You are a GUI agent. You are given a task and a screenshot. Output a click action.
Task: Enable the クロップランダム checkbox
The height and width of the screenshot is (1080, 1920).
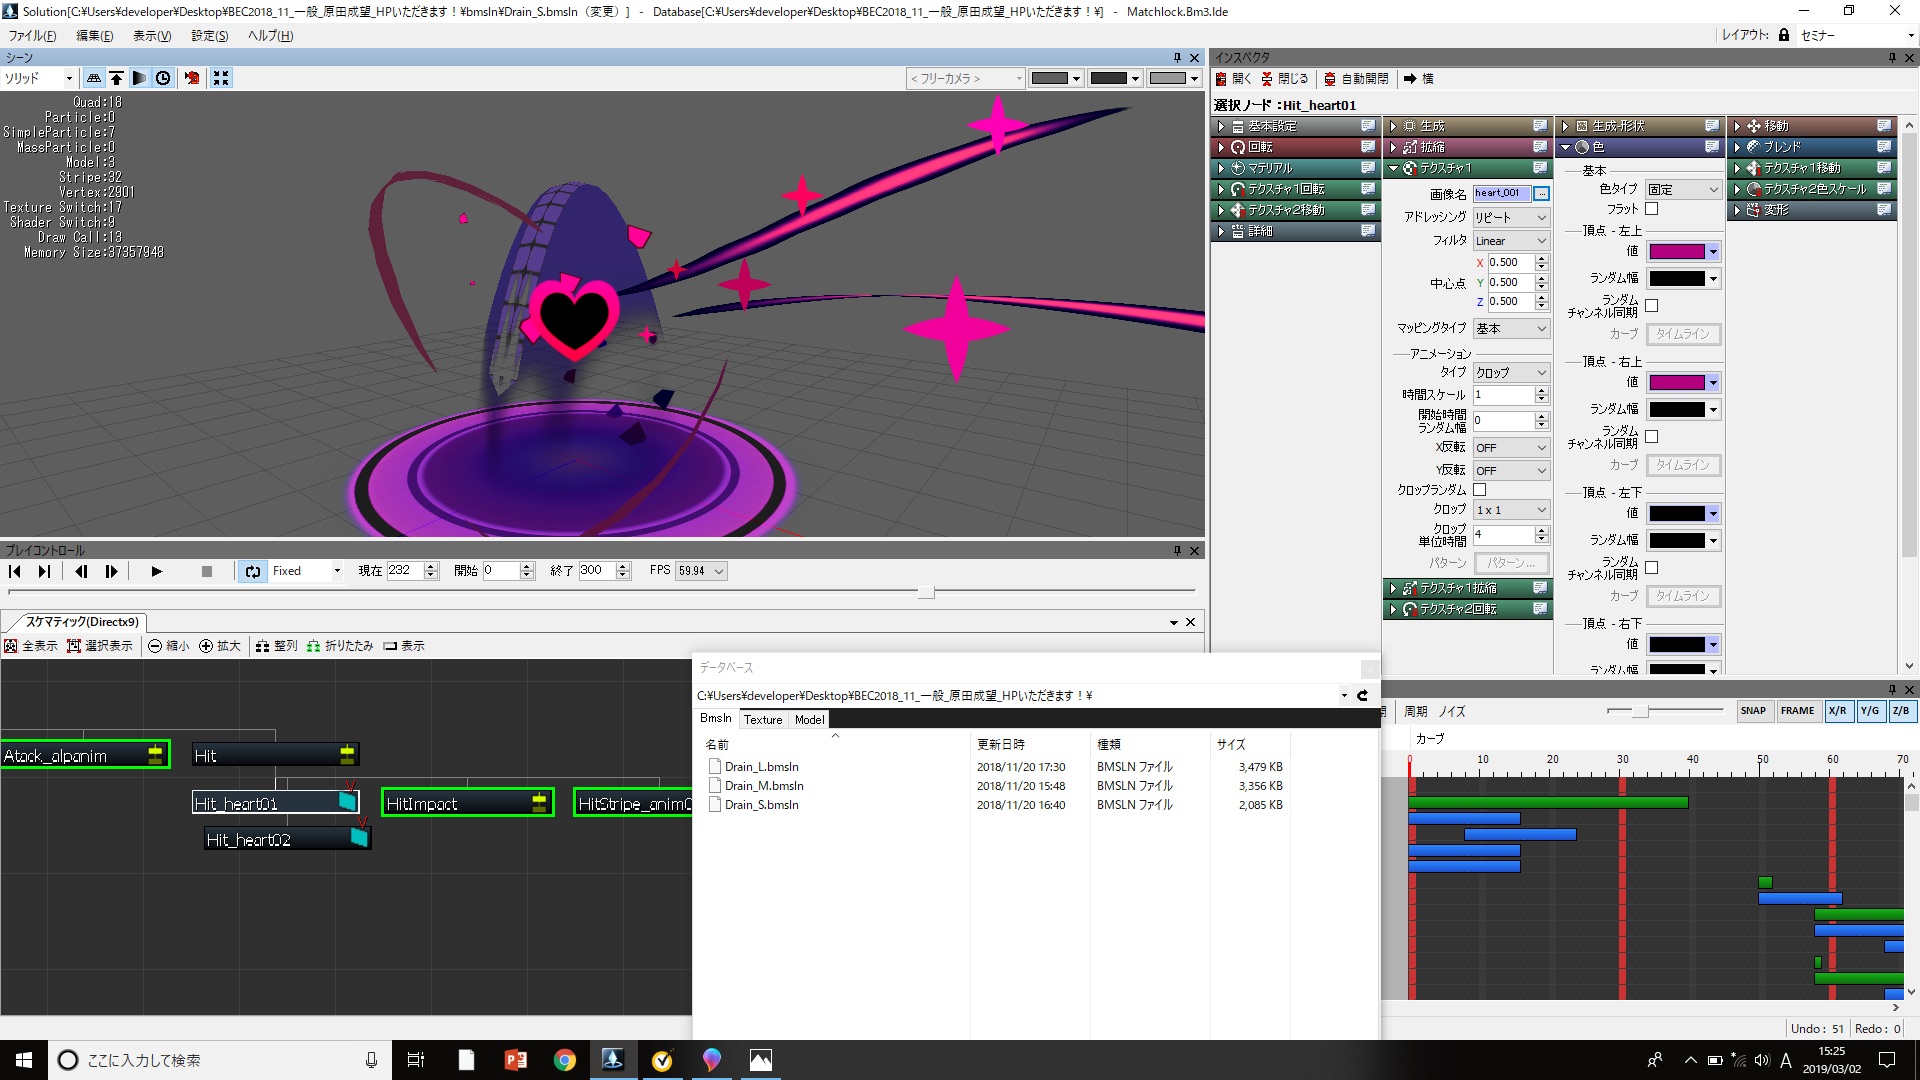coord(1480,490)
